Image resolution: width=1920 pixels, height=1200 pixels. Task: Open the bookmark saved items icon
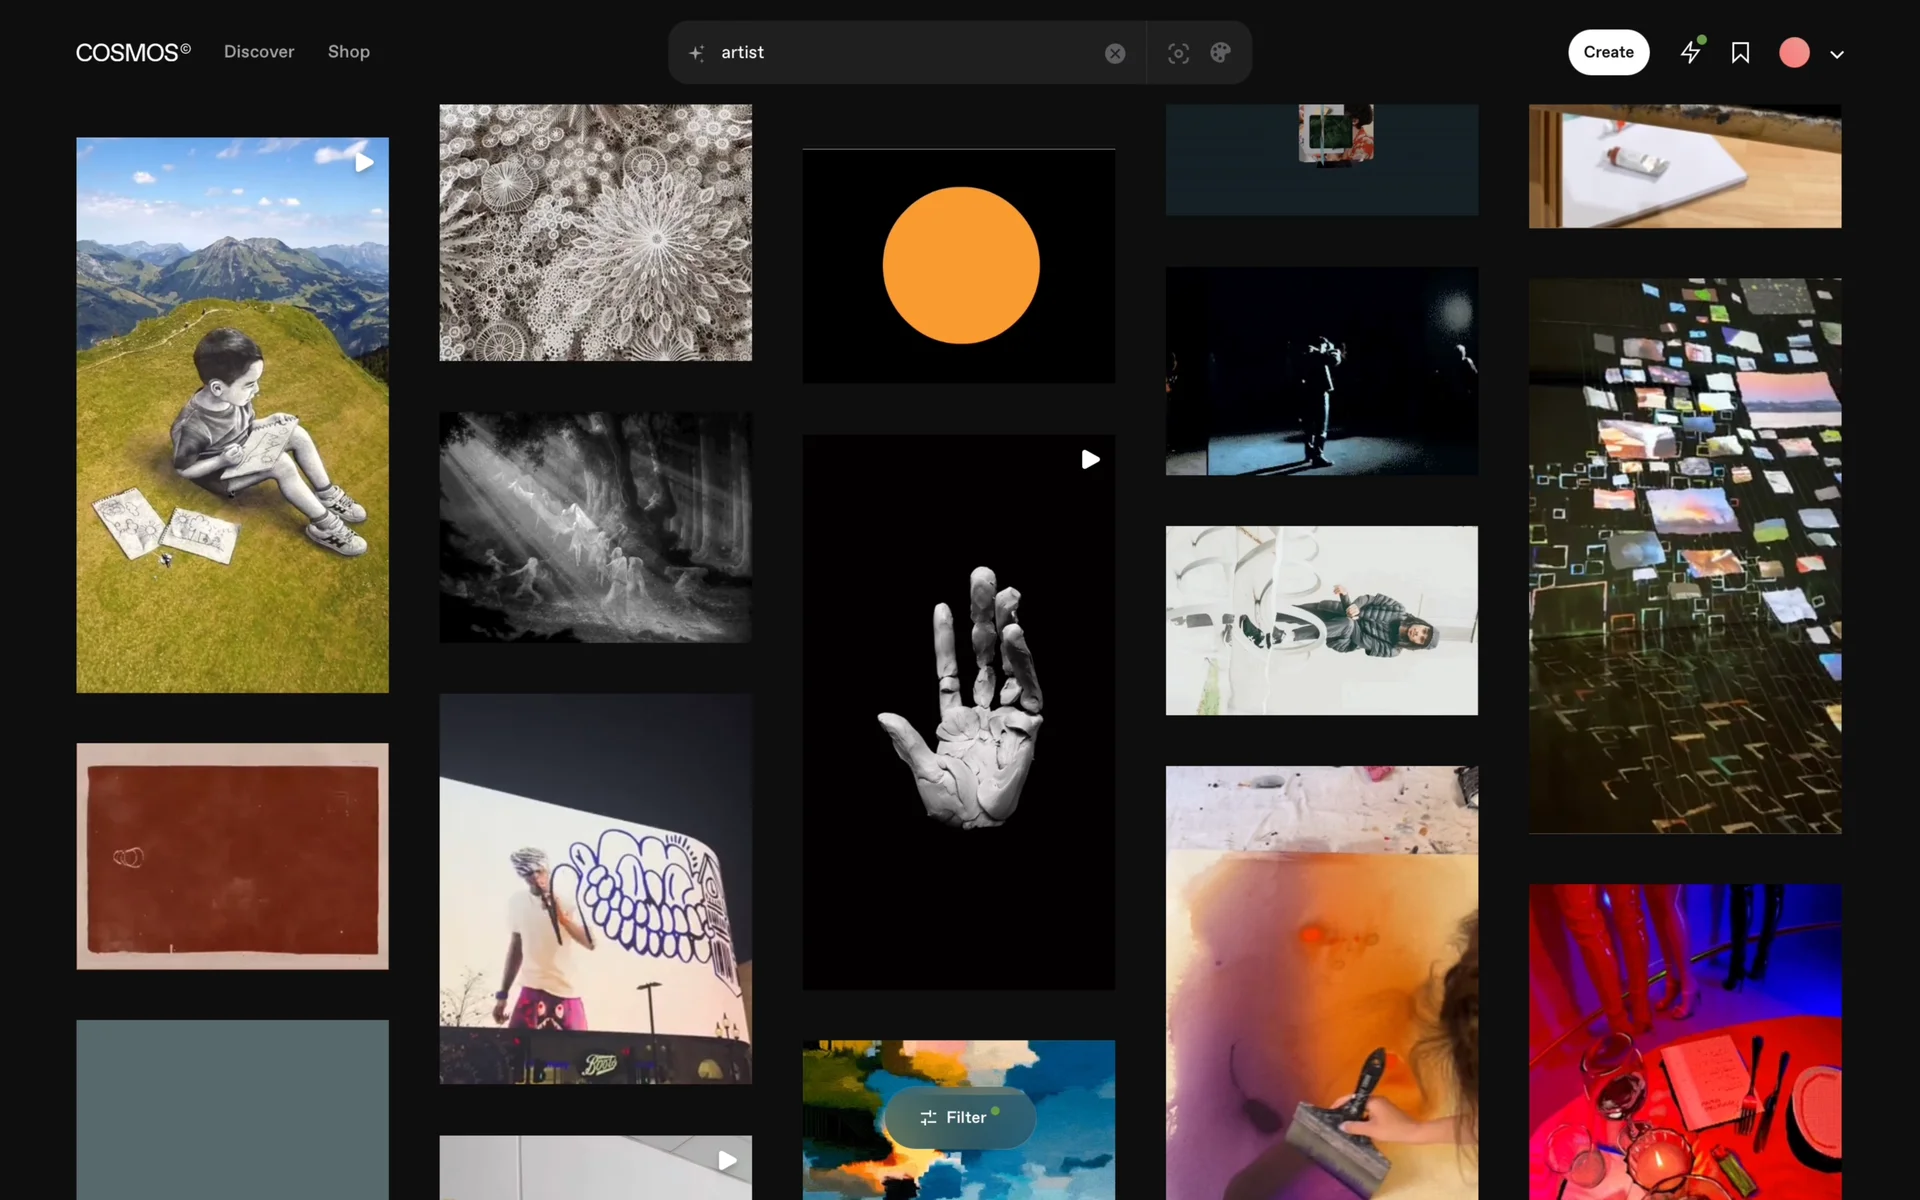1740,53
